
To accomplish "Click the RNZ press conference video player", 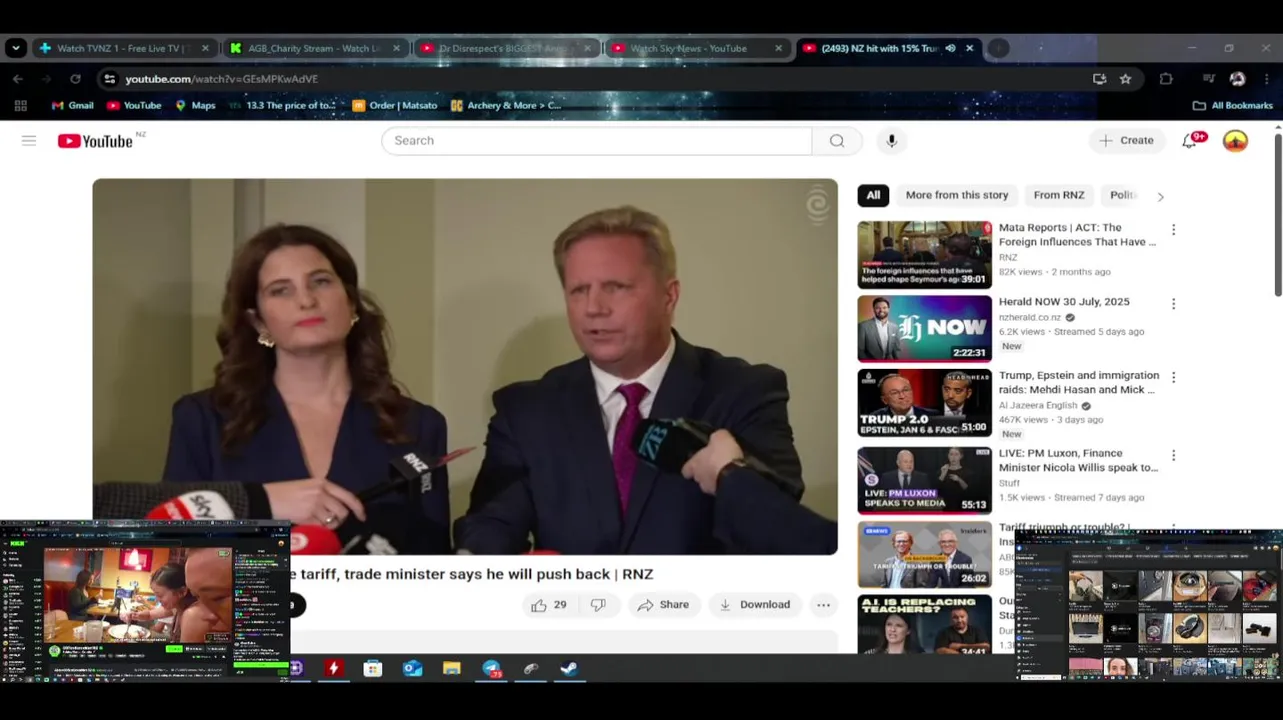I will (x=465, y=366).
